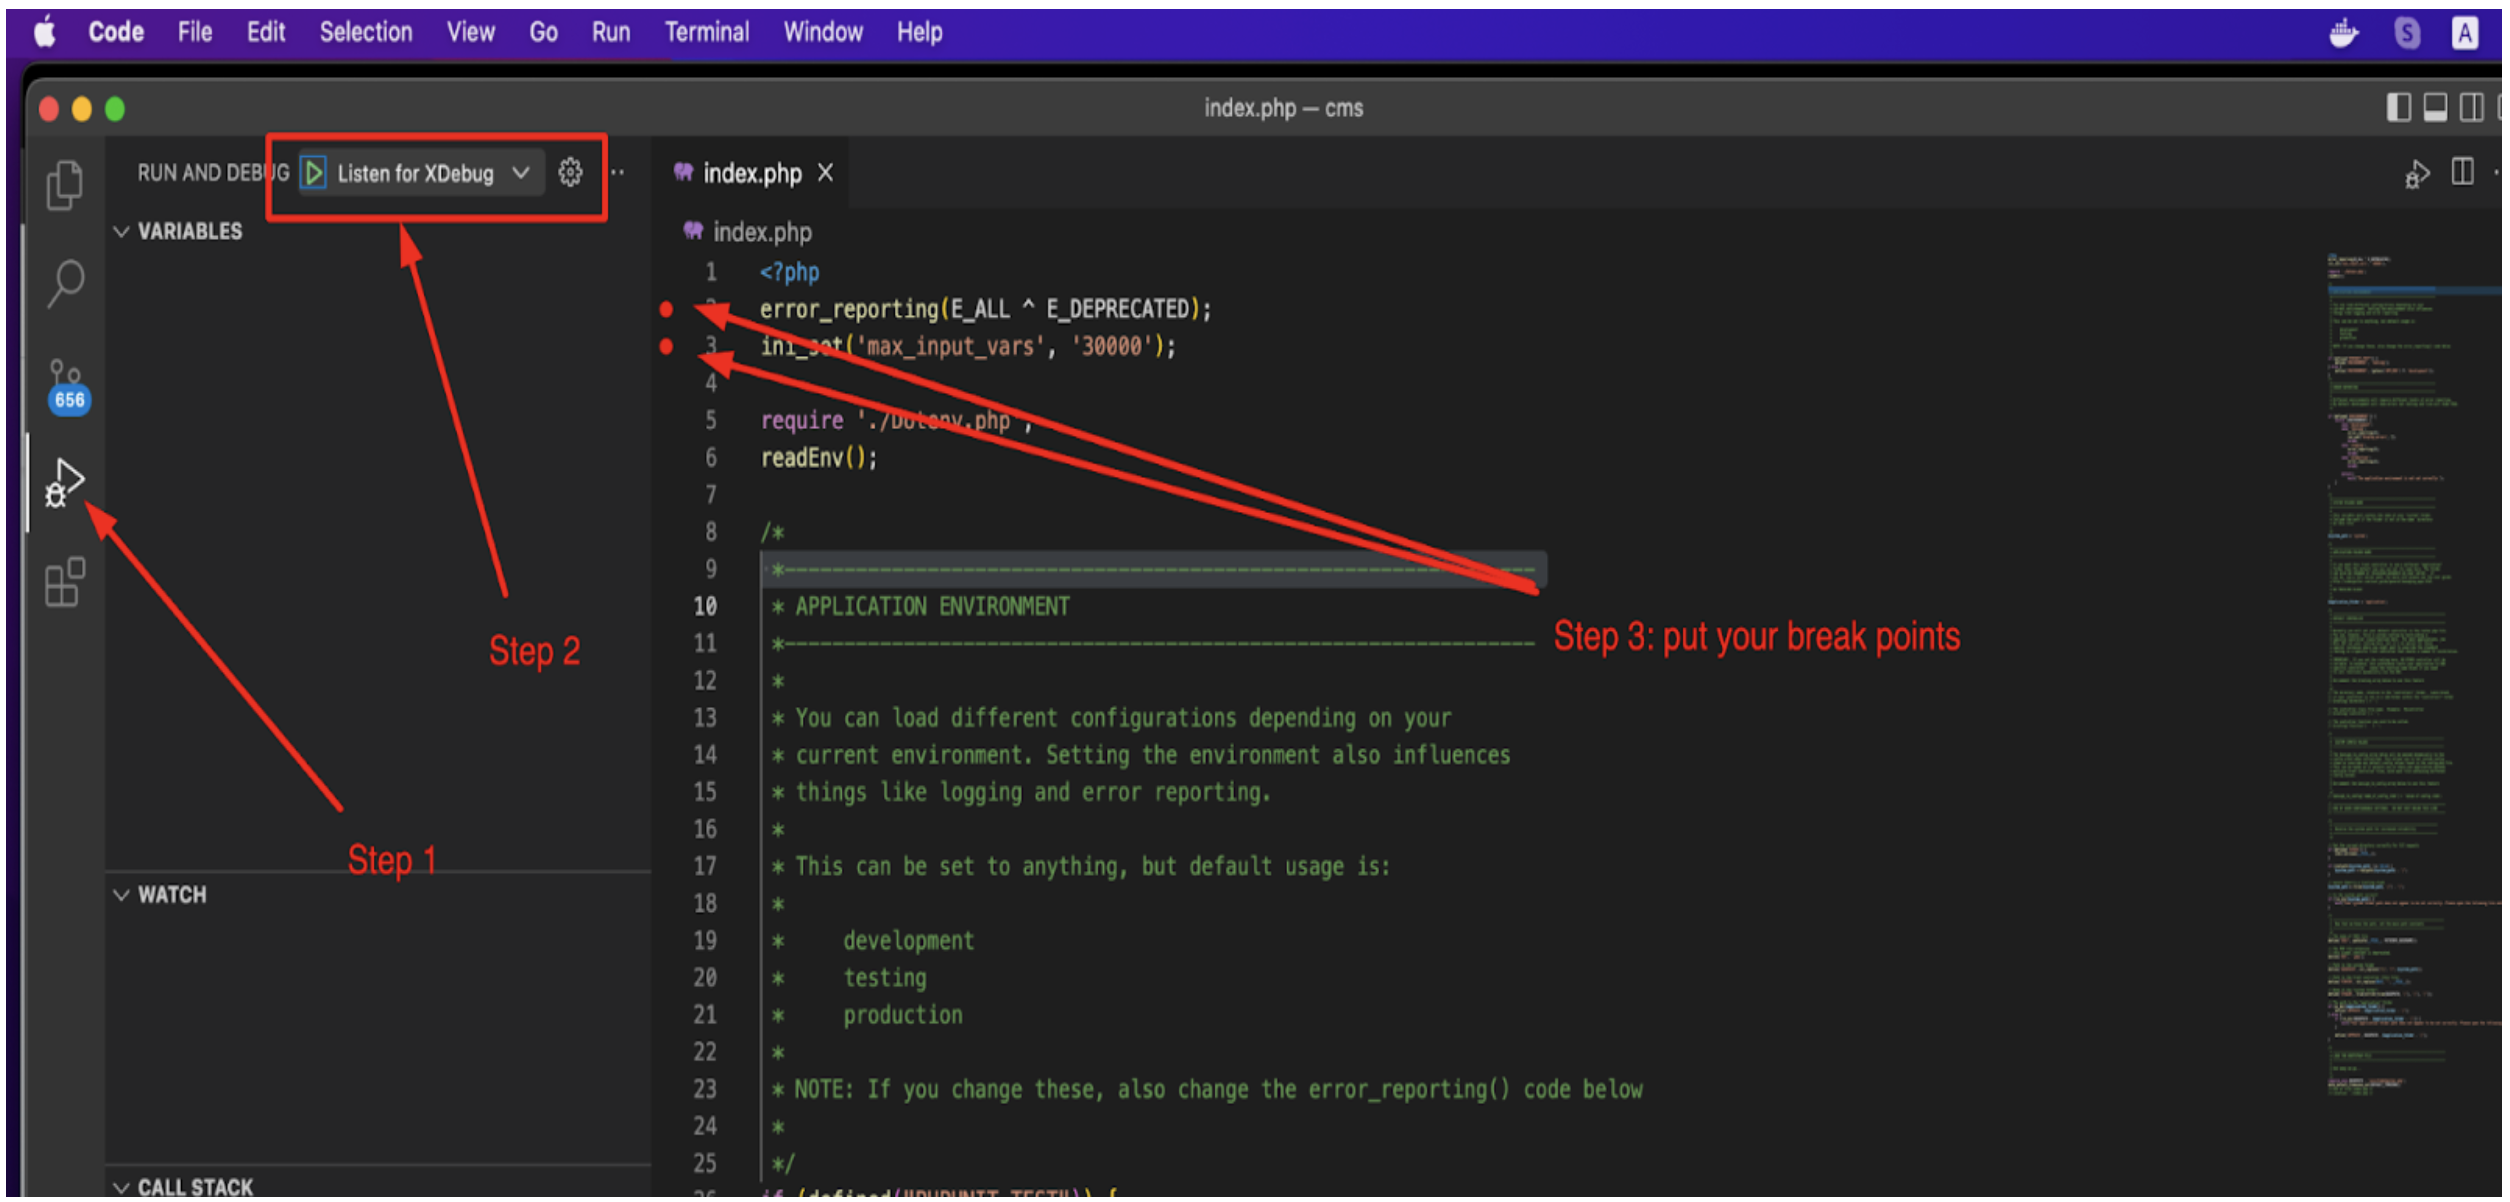Viewport: 2510px width, 1202px height.
Task: Toggle breakpoint on line 3
Action: (x=667, y=347)
